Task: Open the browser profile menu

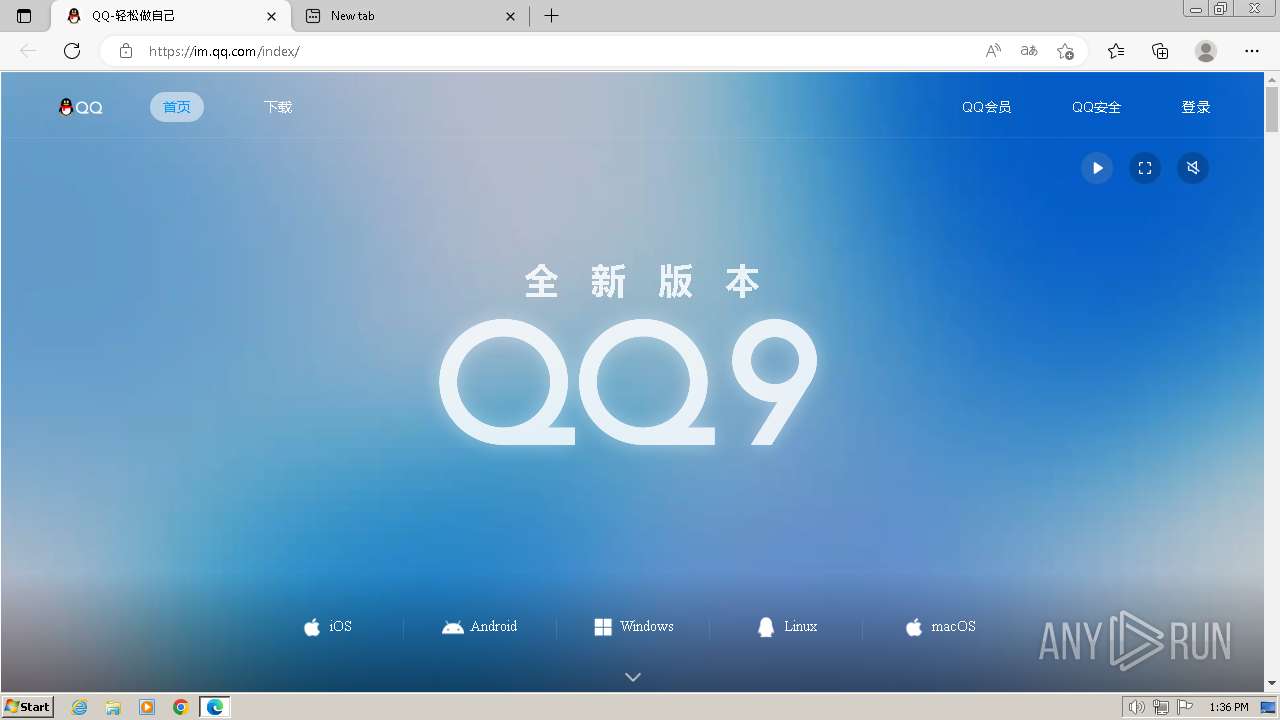Action: (1206, 51)
